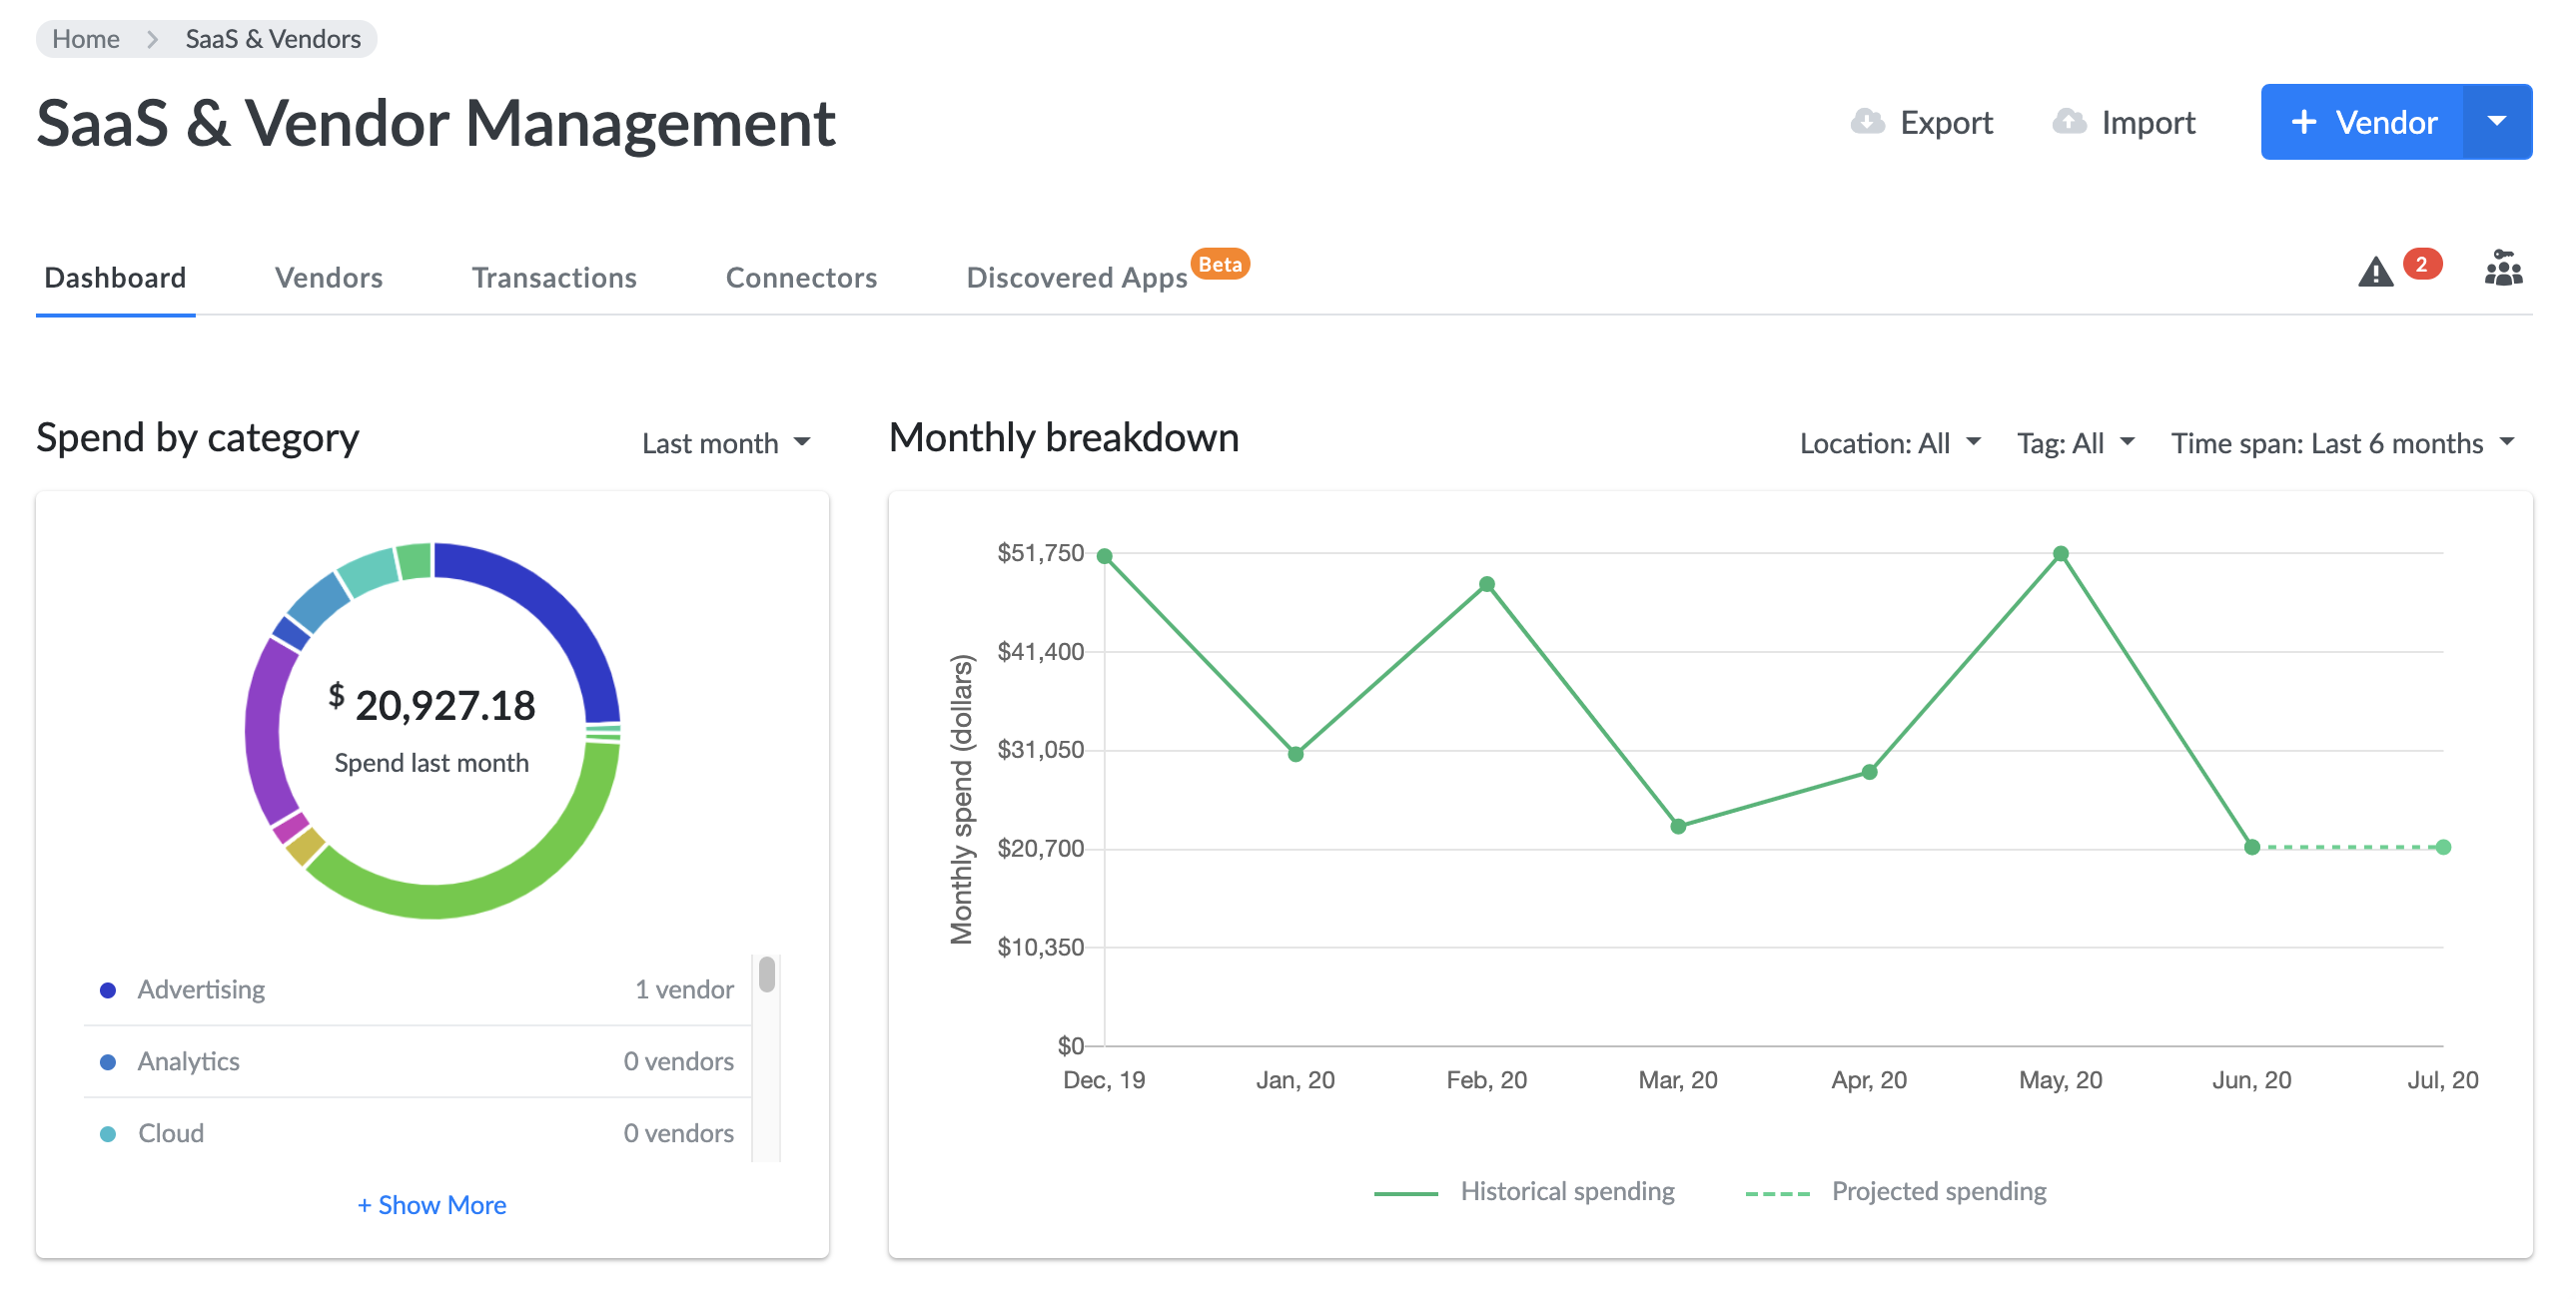2576x1299 pixels.
Task: Select the Cloud category row
Action: tap(417, 1134)
